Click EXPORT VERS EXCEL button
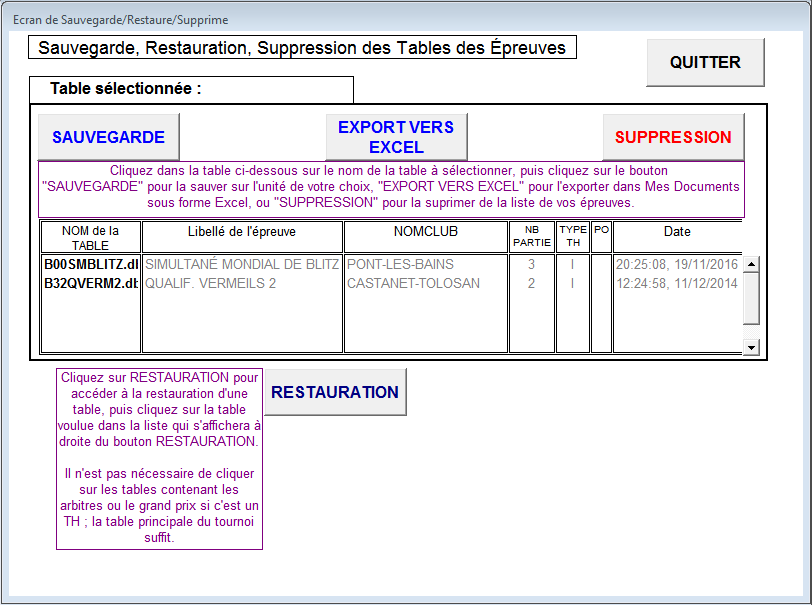812x605 pixels. (396, 137)
